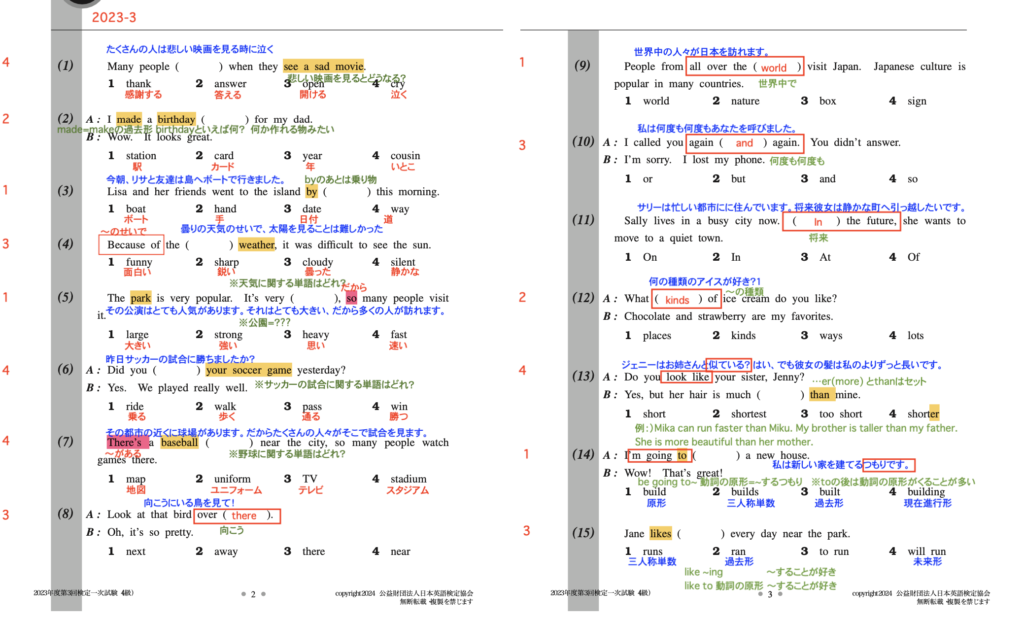Pick answer choice 'funny' in question 4
Screen dimensions: 1024x620
(x=139, y=262)
